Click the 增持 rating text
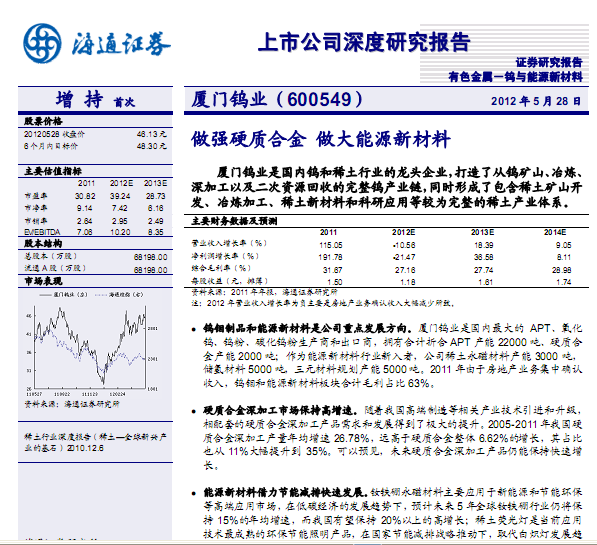The height and width of the screenshot is (545, 597). point(80,100)
